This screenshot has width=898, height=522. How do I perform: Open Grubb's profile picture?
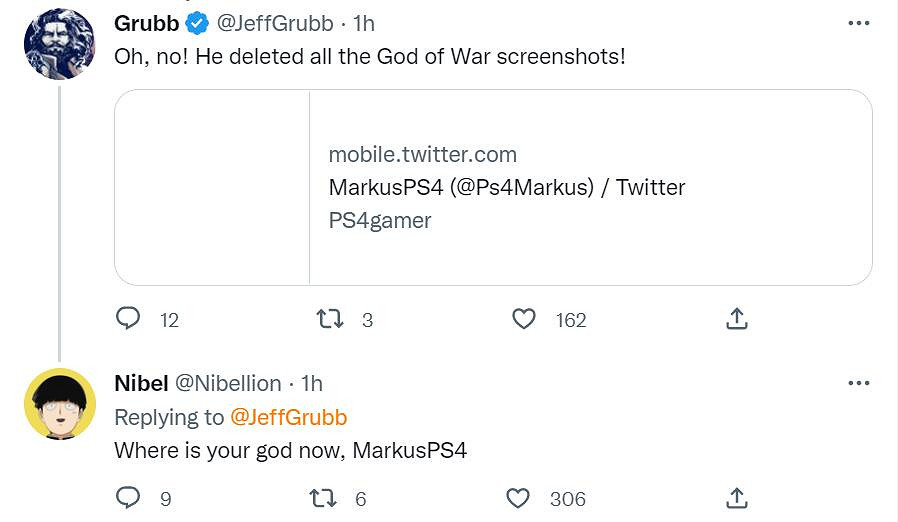tap(59, 43)
